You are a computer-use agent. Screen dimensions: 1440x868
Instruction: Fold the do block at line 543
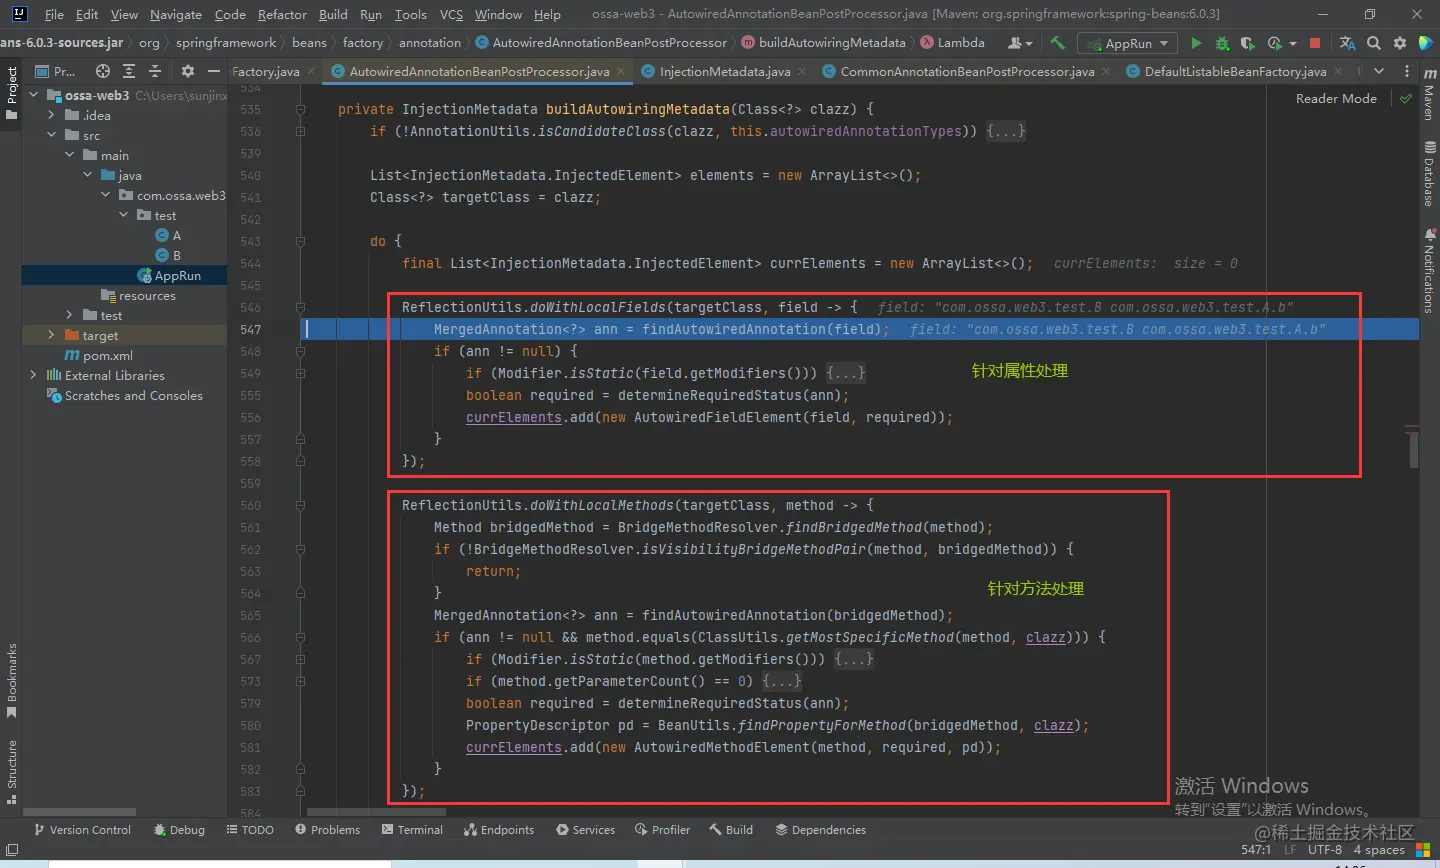[300, 241]
